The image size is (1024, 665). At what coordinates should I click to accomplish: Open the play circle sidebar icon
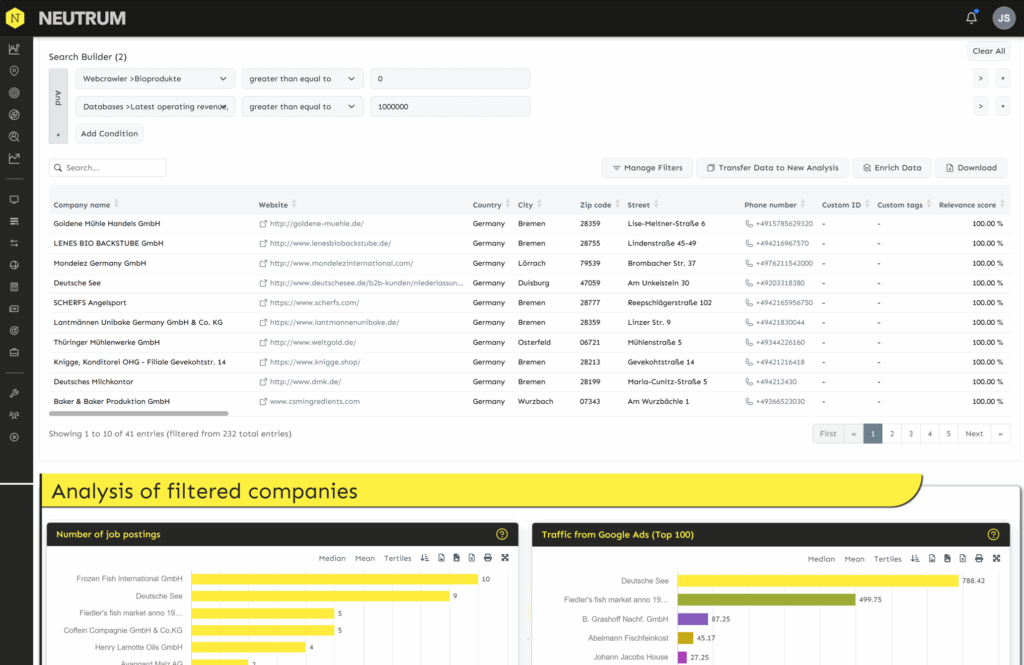point(14,437)
